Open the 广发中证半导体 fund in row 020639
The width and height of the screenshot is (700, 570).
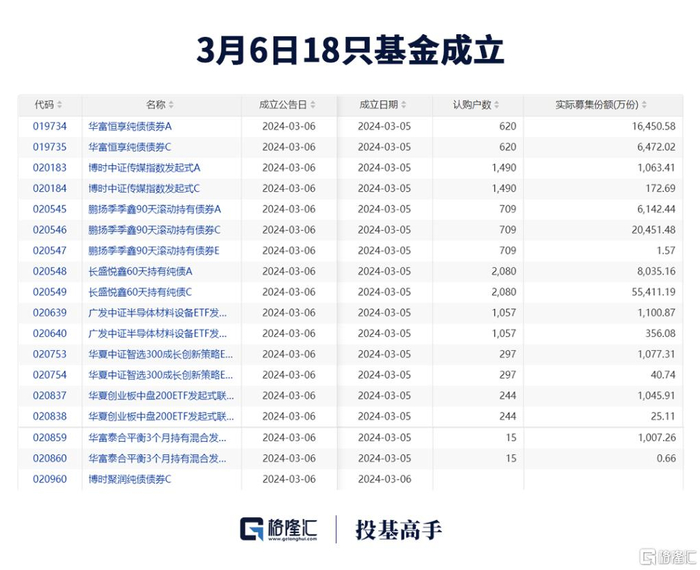pos(158,312)
